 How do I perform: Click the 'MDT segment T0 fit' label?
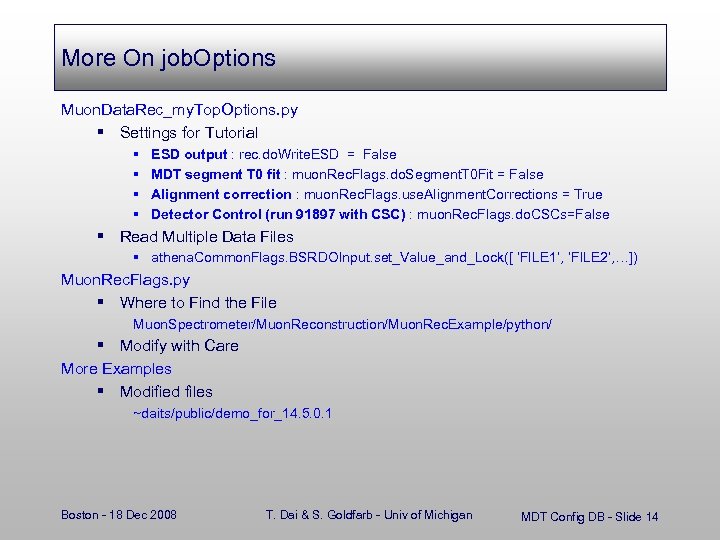coord(215,174)
